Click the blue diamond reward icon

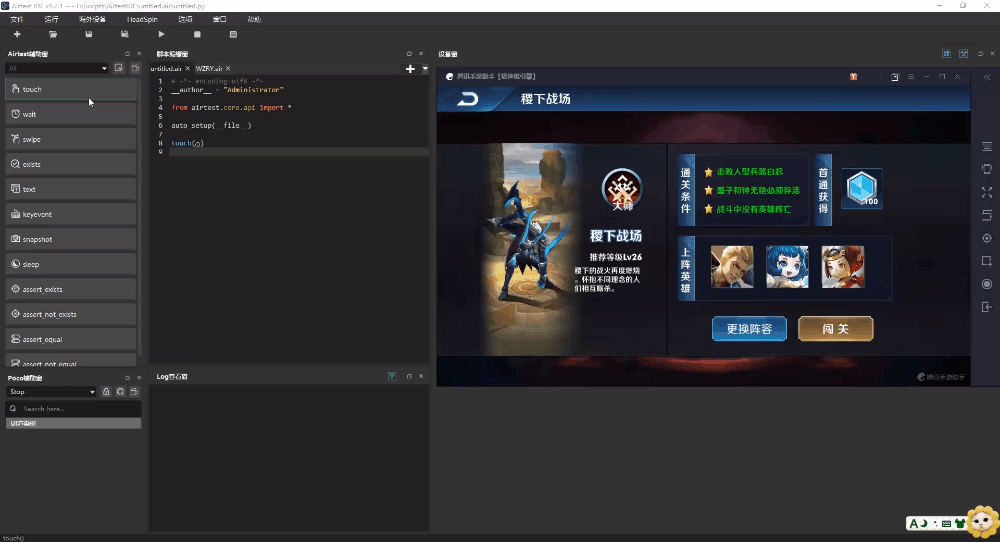coord(862,189)
